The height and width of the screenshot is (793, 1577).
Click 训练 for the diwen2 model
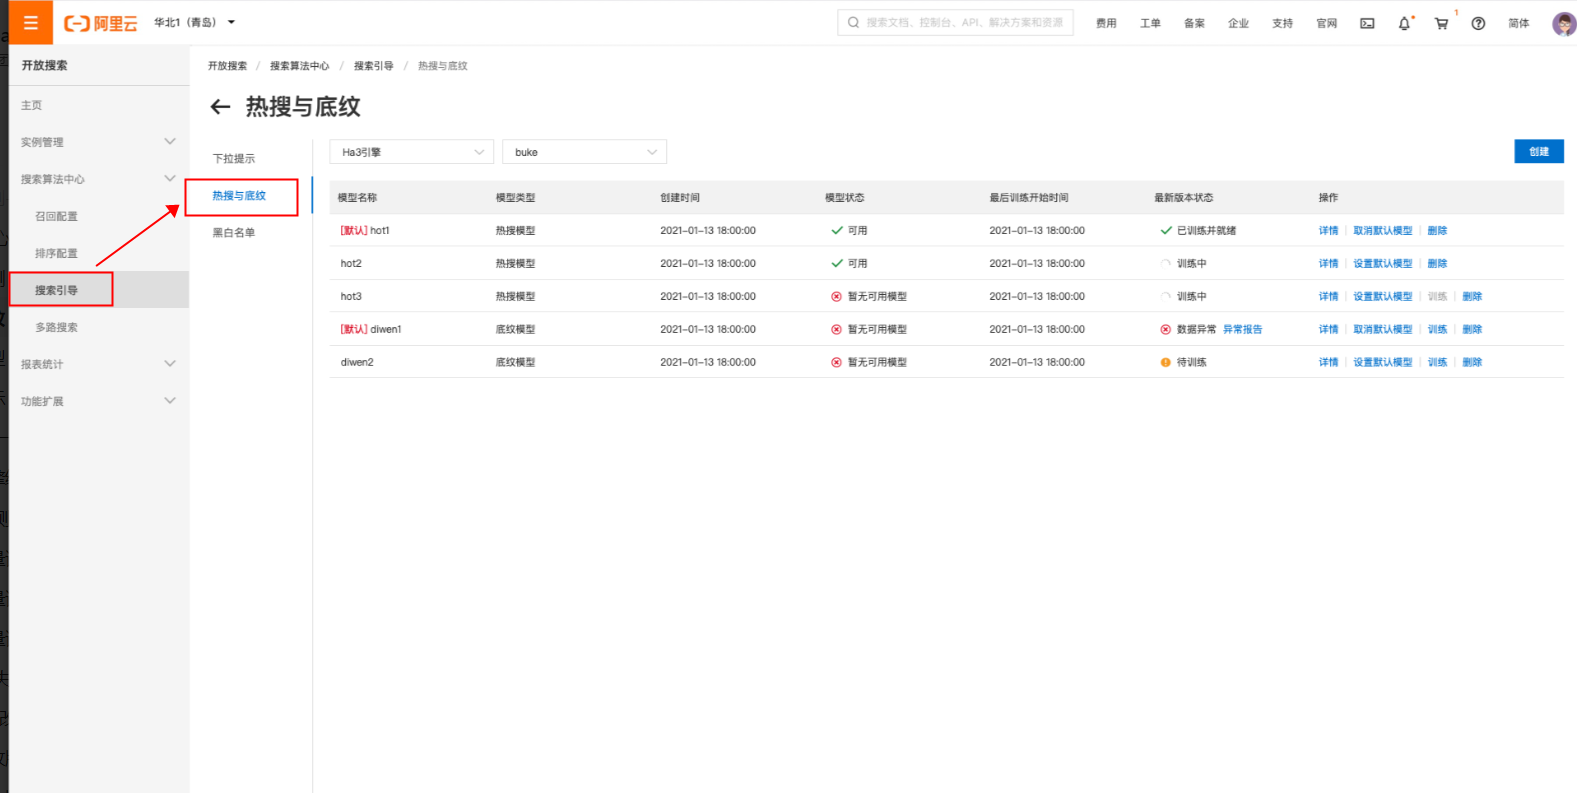[x=1437, y=362]
